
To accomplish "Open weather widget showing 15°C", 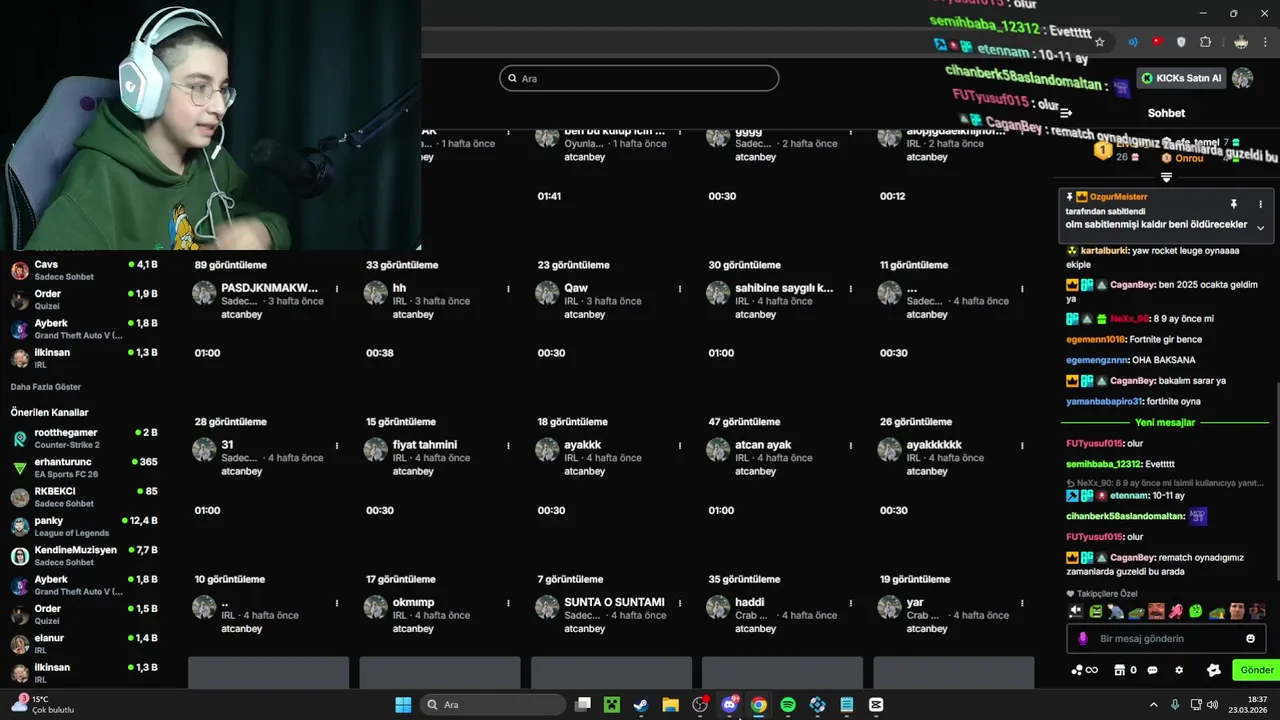I will [43, 705].
